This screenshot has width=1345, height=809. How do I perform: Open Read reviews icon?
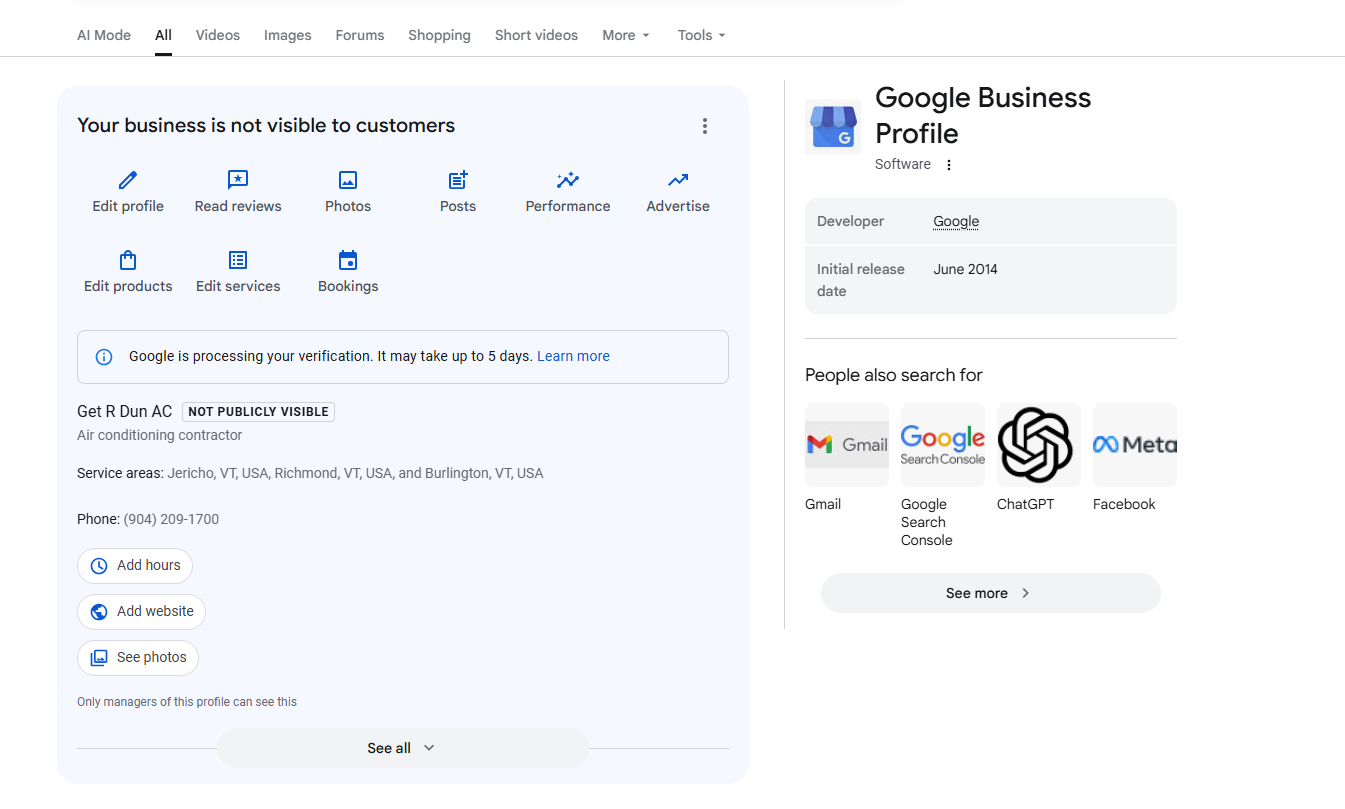pos(238,180)
